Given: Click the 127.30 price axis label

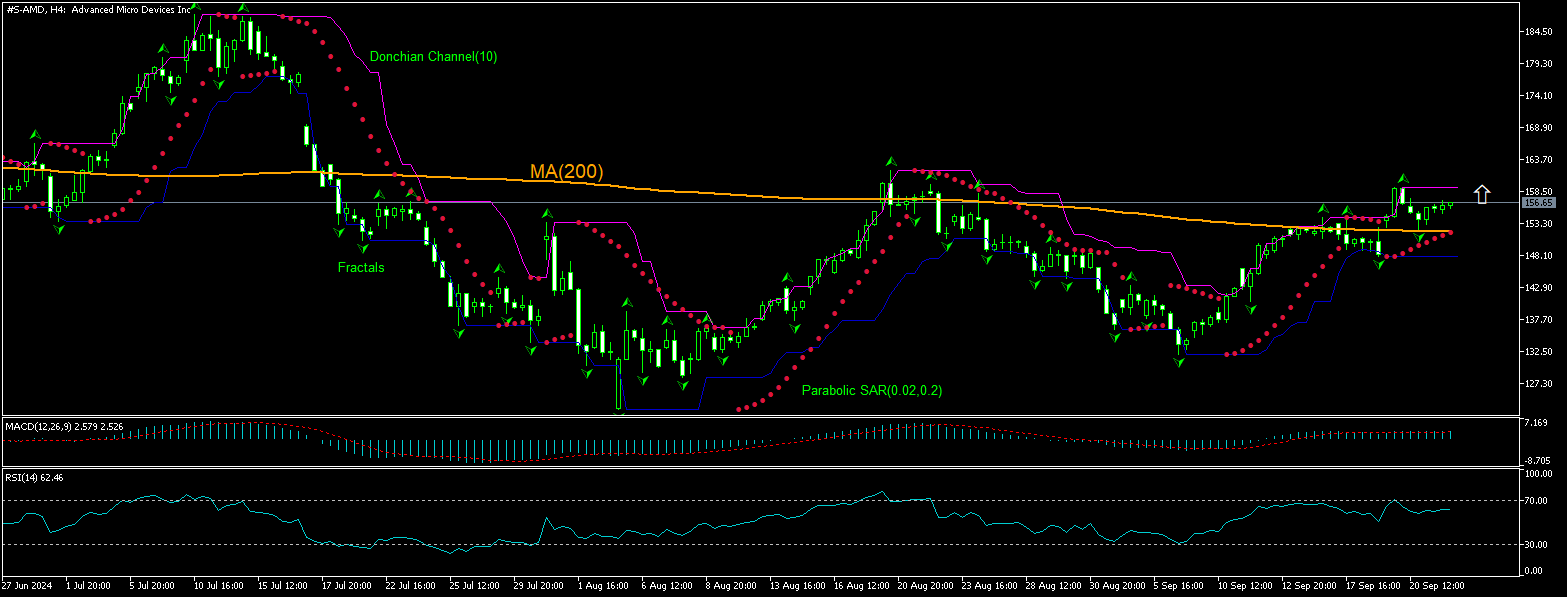Looking at the screenshot, I should tap(1537, 384).
